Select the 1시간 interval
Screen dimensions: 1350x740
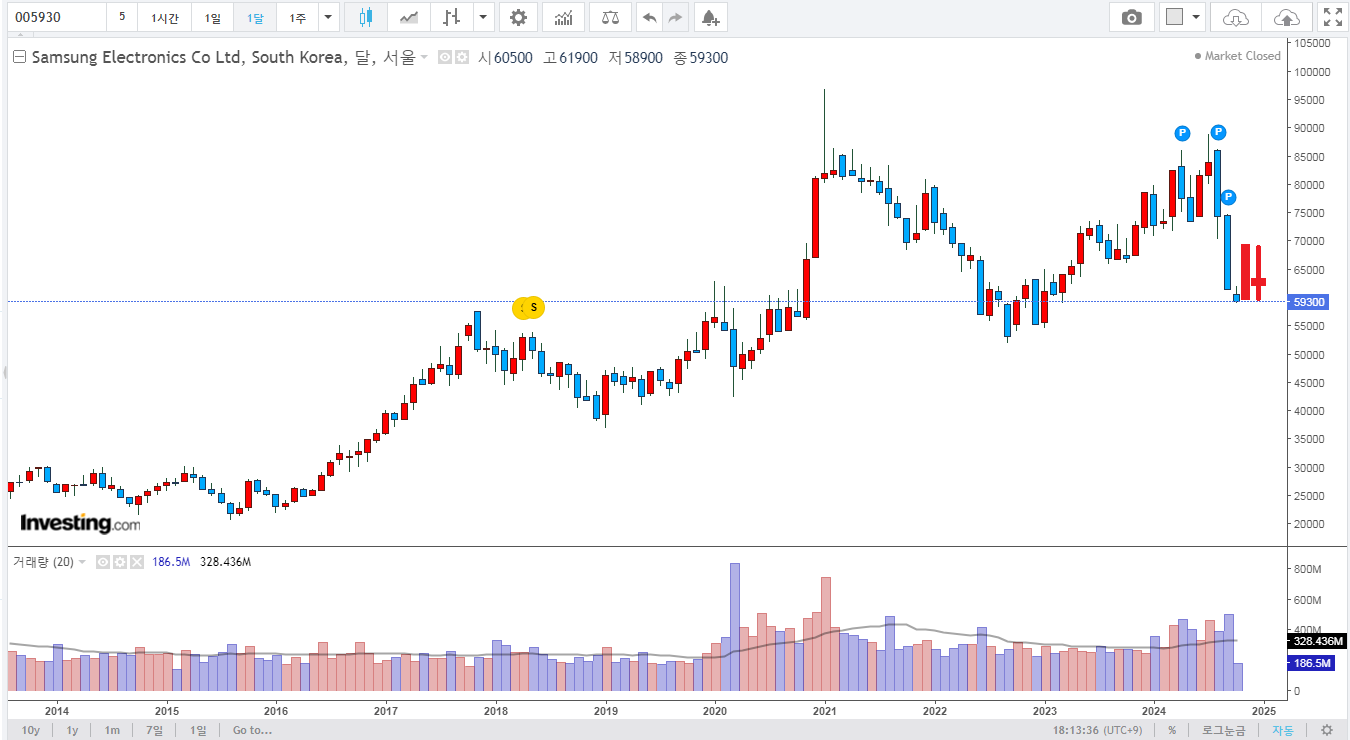pos(164,17)
